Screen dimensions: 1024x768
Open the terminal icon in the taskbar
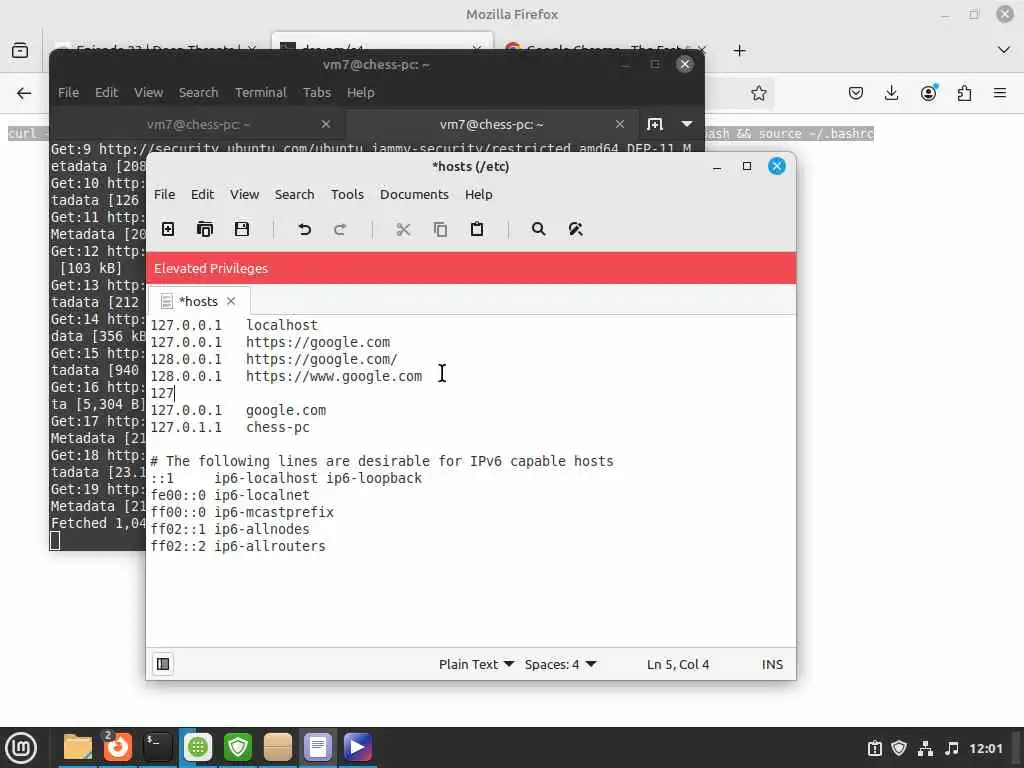pos(157,748)
